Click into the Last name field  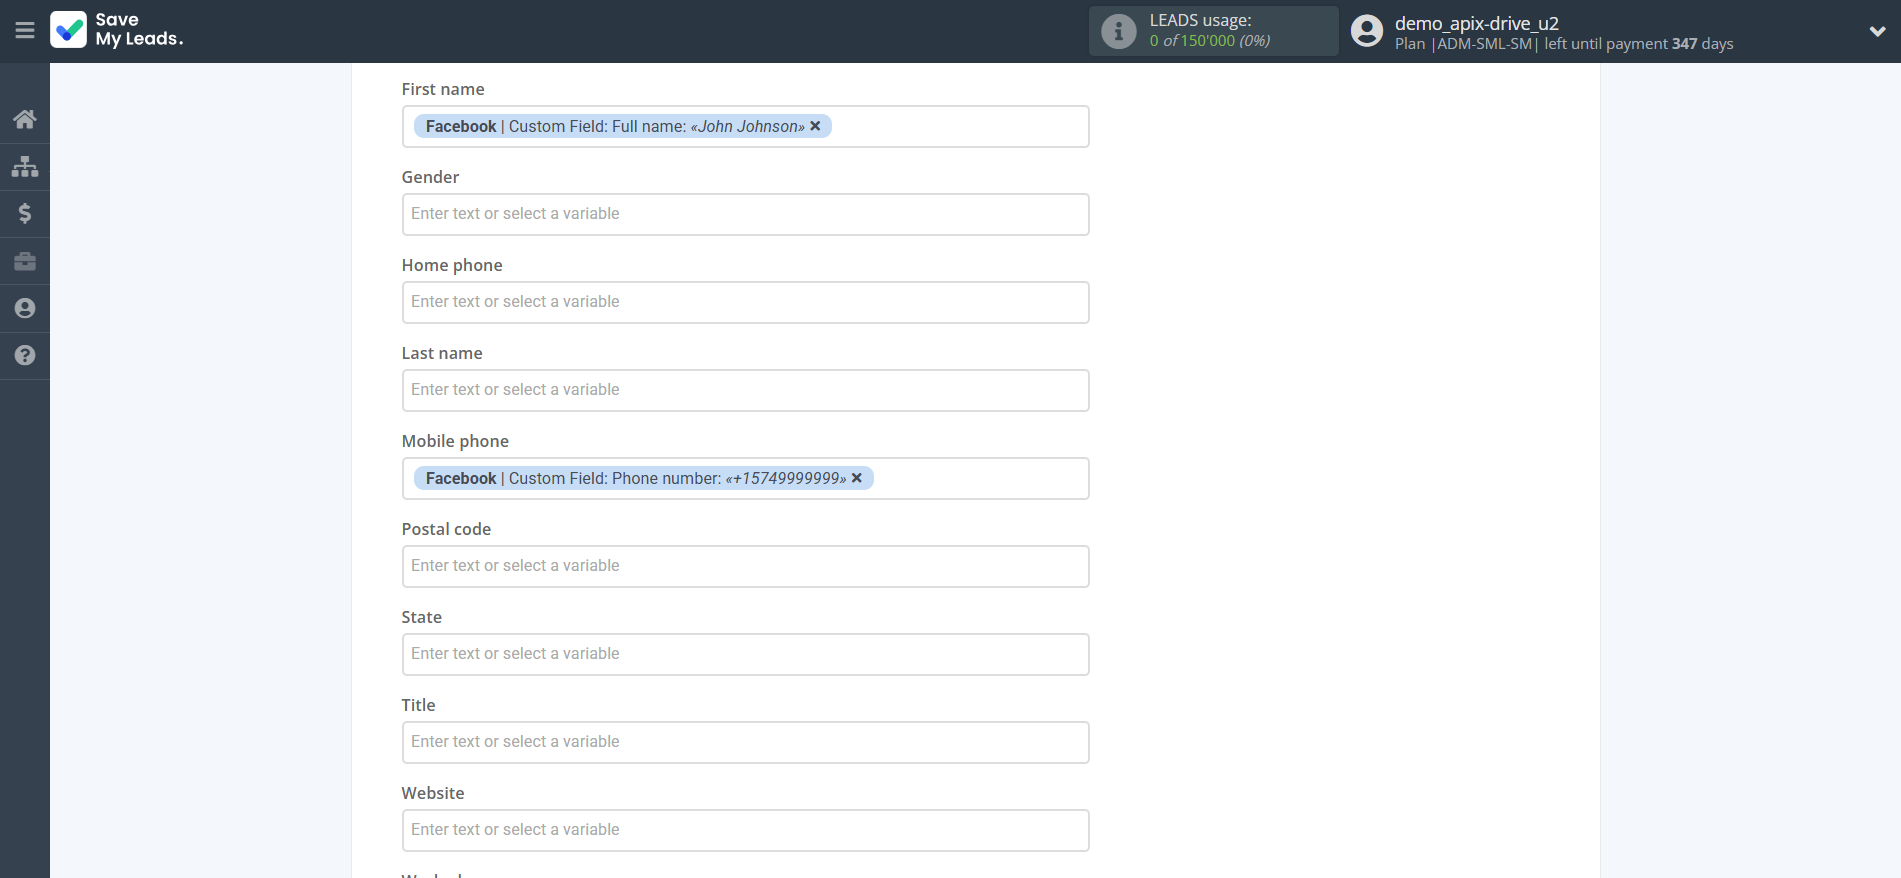pyautogui.click(x=745, y=390)
